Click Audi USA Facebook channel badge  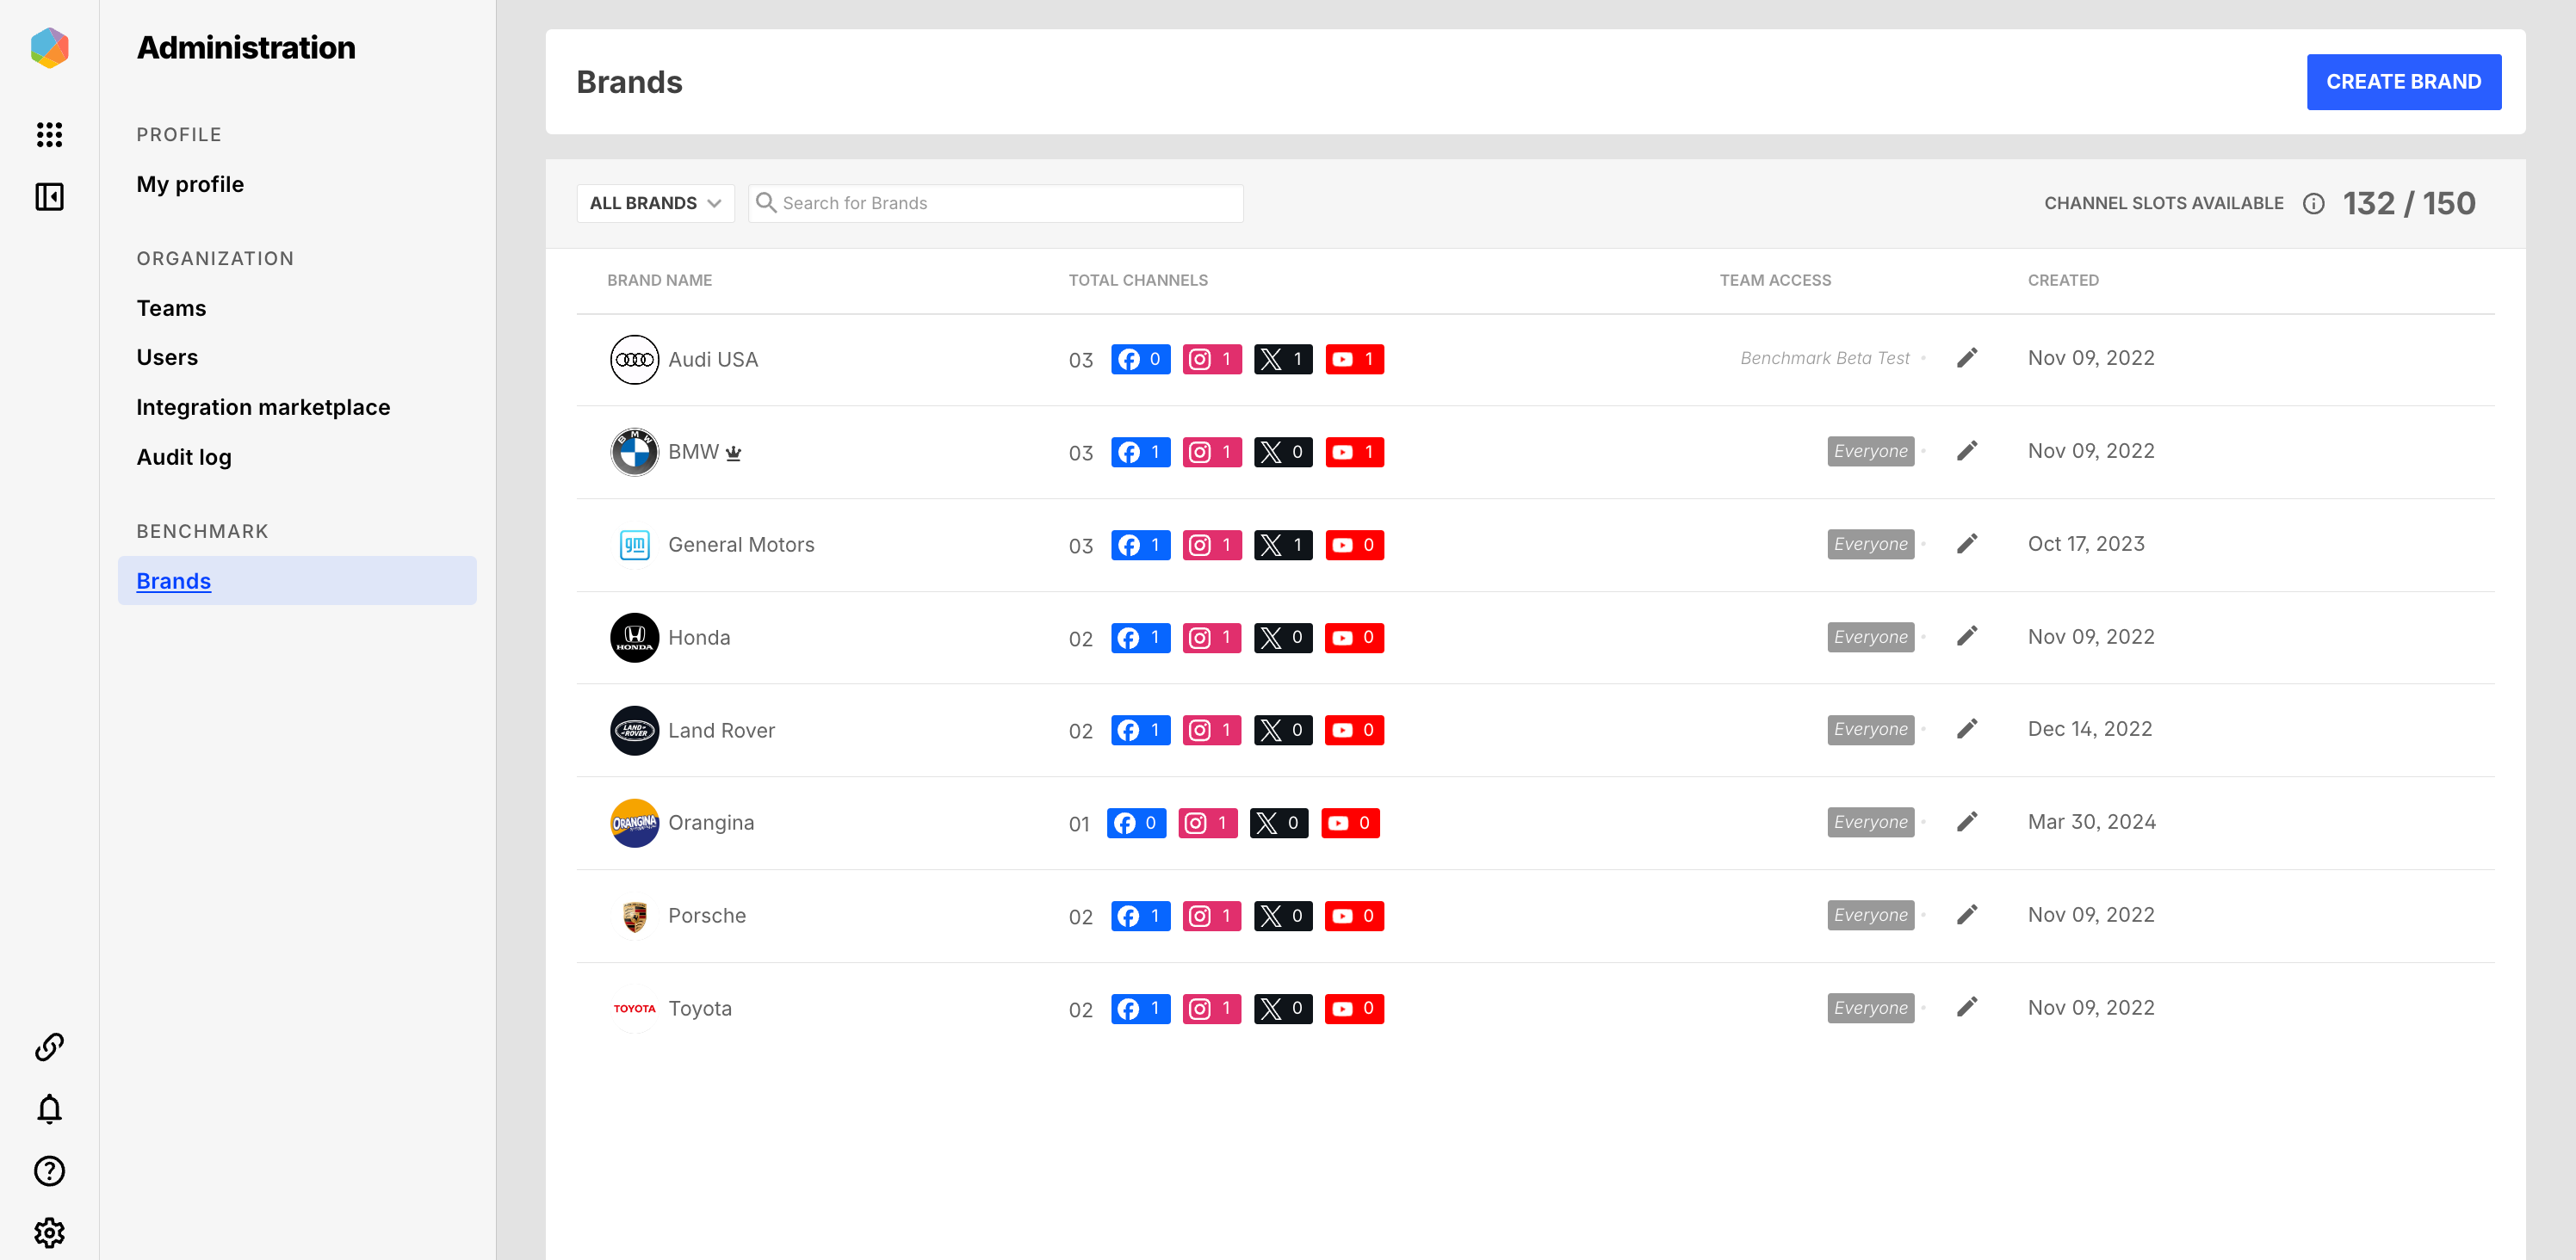pos(1140,359)
